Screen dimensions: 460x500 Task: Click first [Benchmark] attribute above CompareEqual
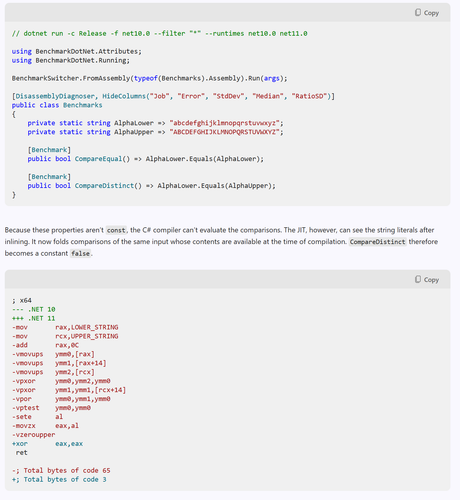coord(49,150)
